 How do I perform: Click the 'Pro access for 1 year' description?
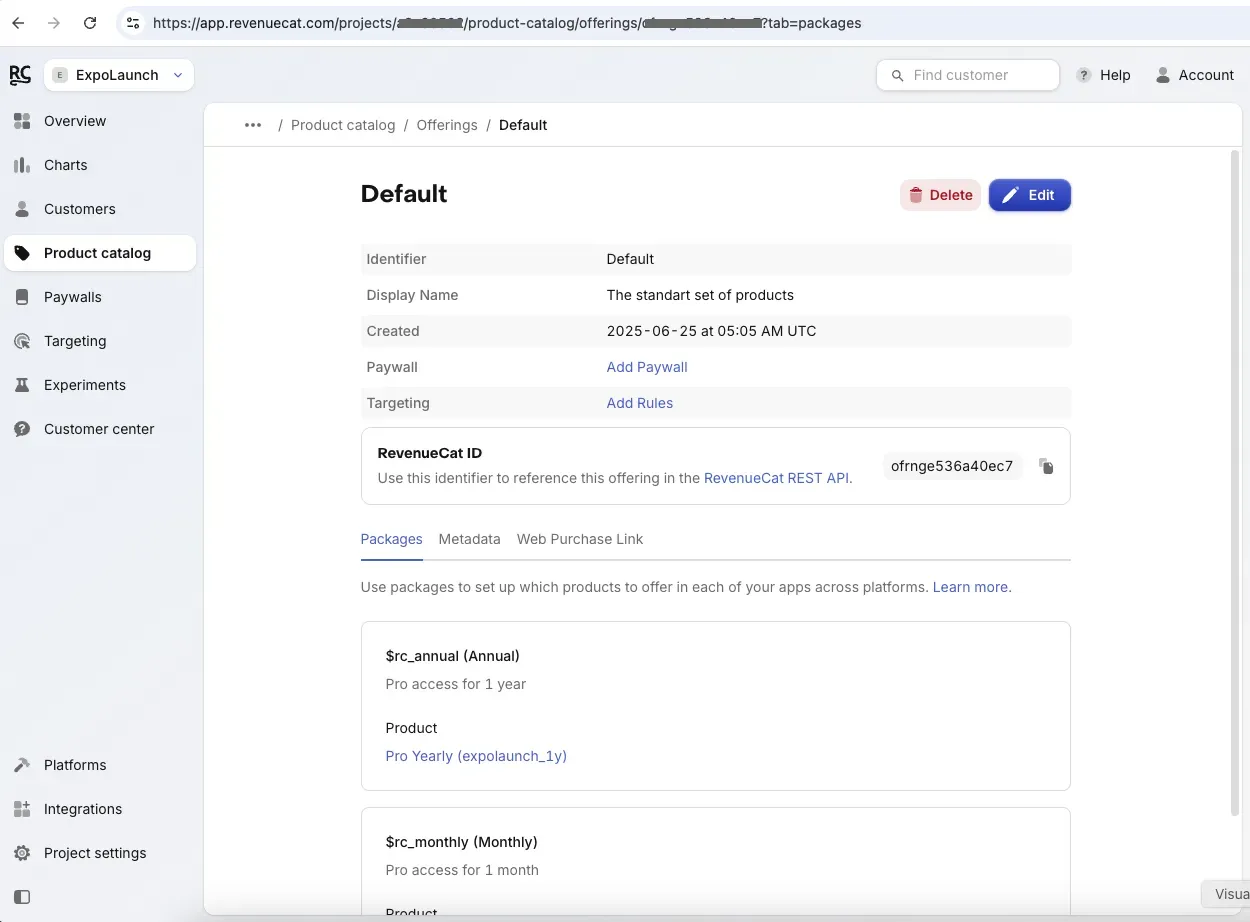point(456,684)
